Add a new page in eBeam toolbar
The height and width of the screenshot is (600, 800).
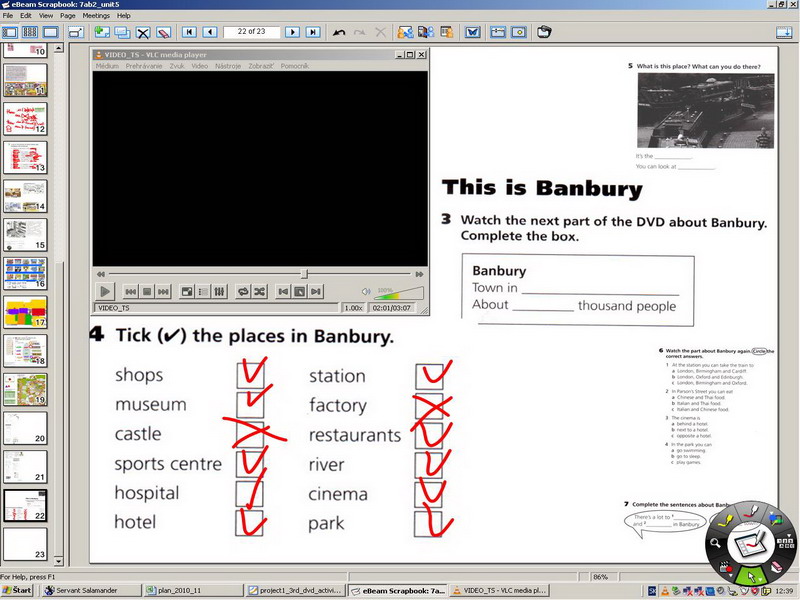click(x=102, y=32)
